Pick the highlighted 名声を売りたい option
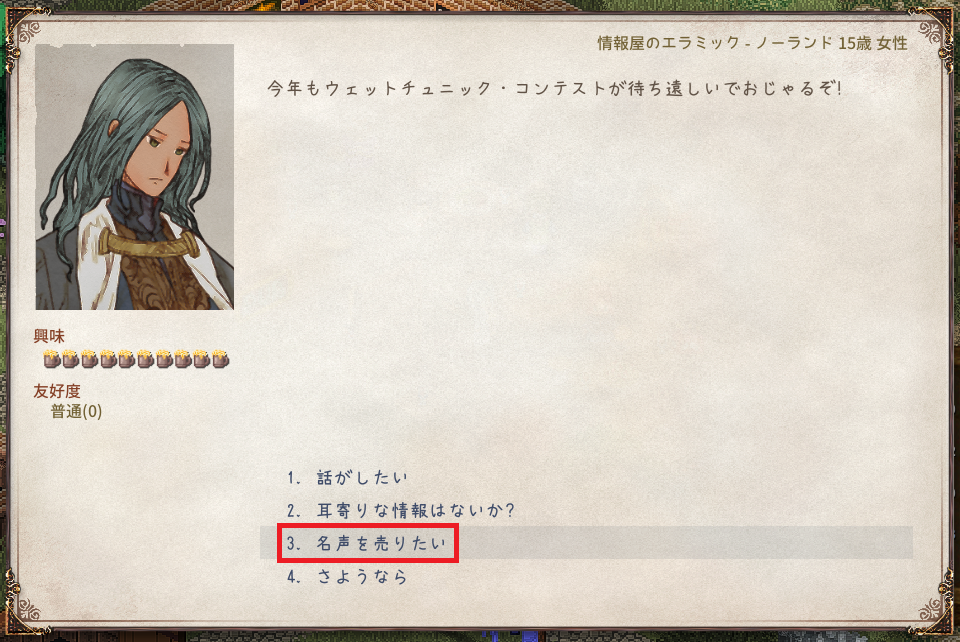The image size is (960, 642). point(586,543)
